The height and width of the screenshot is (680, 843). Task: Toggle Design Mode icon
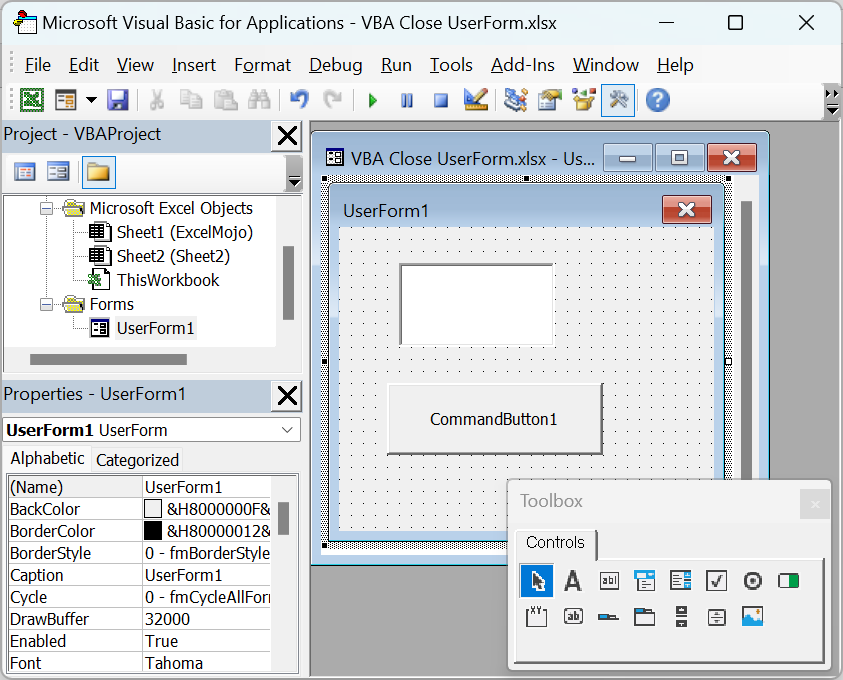[476, 100]
